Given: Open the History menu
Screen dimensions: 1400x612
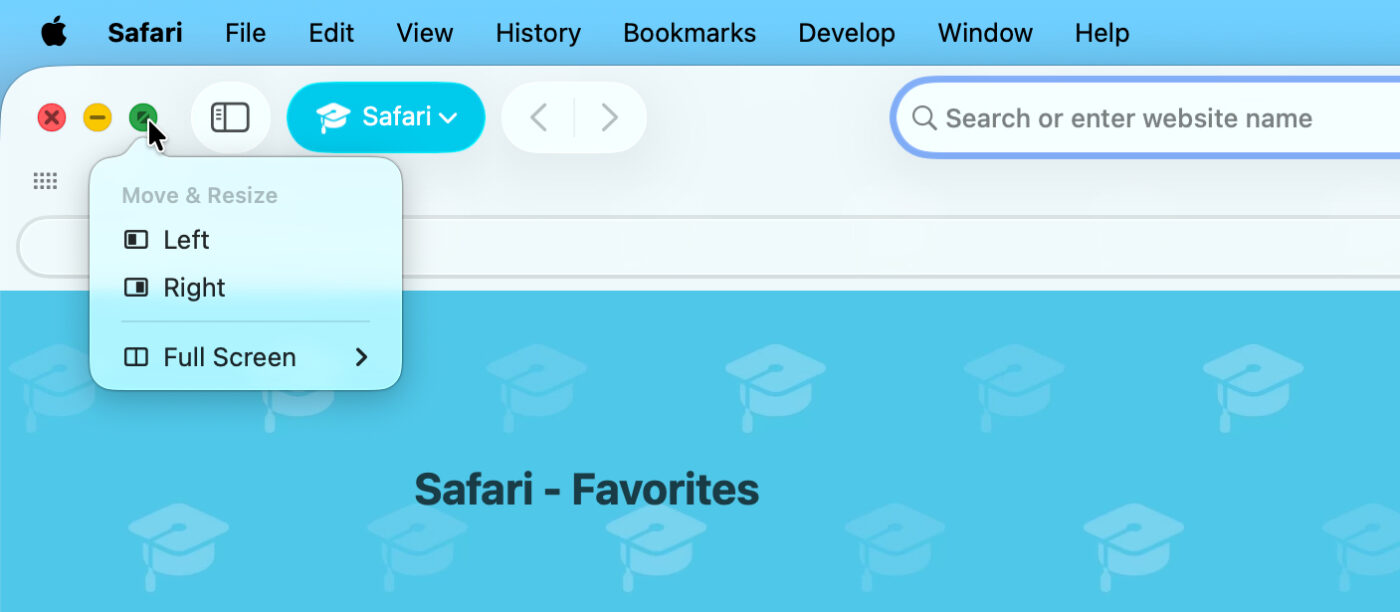Looking at the screenshot, I should click(538, 33).
